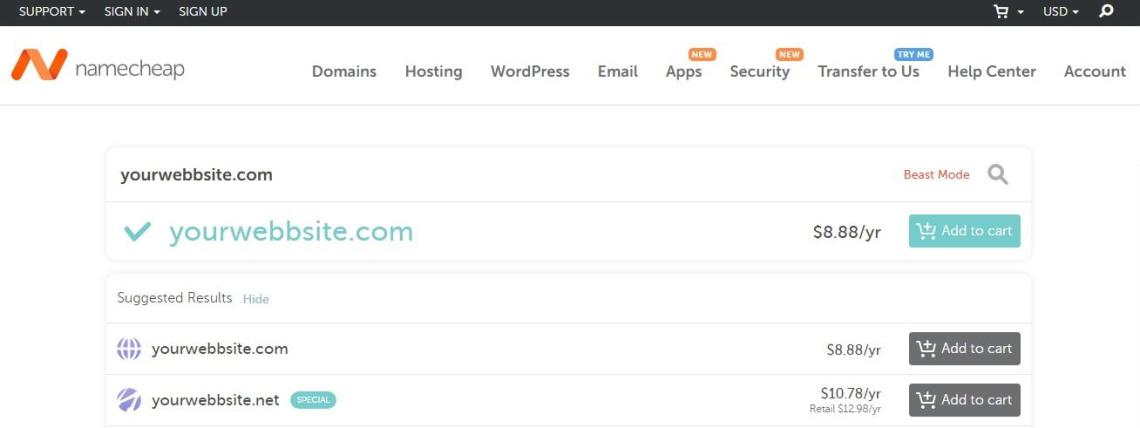The width and height of the screenshot is (1140, 428).
Task: Click the teal checkmark availability icon
Action: 137,231
